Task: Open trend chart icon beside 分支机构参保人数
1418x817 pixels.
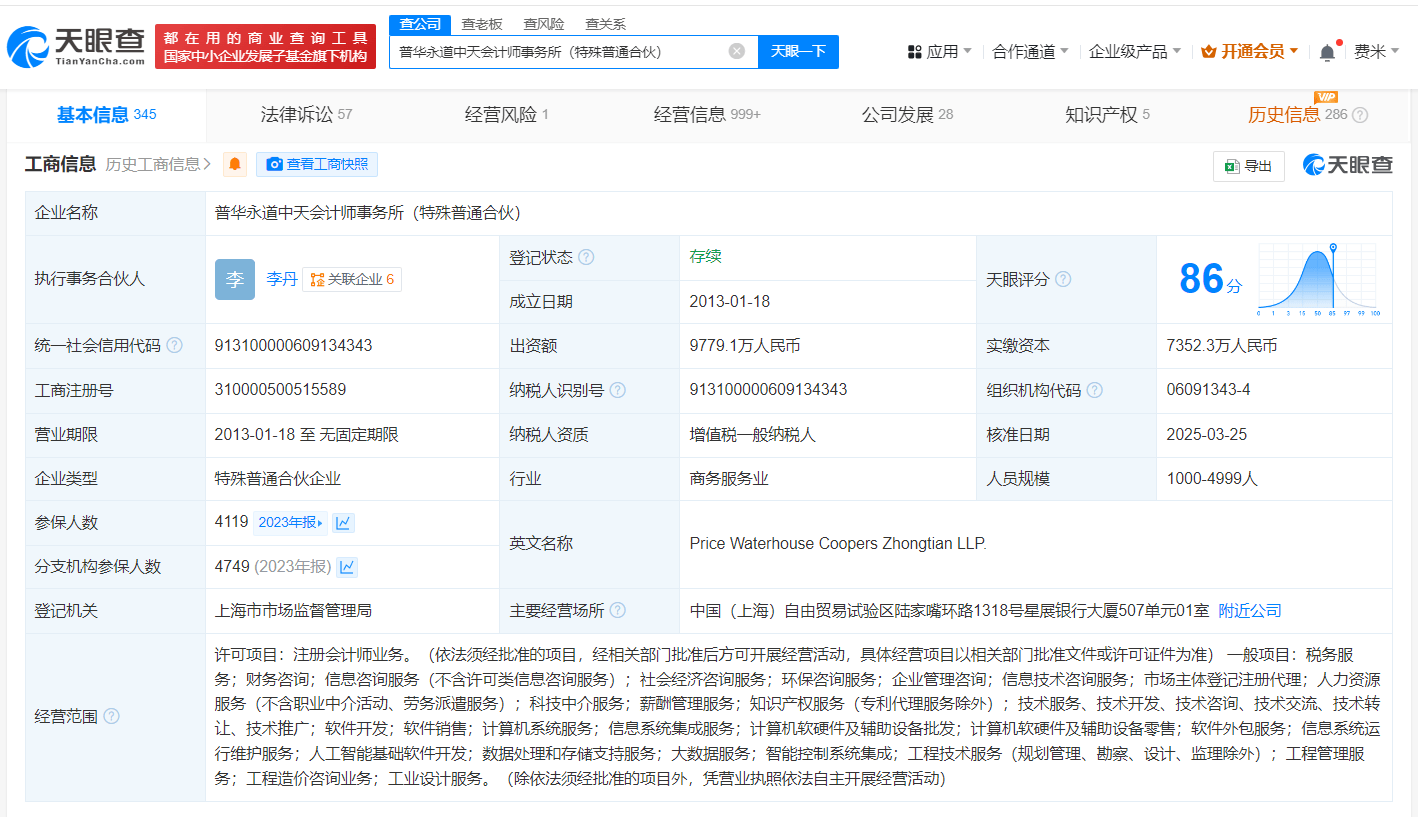Action: coord(347,567)
